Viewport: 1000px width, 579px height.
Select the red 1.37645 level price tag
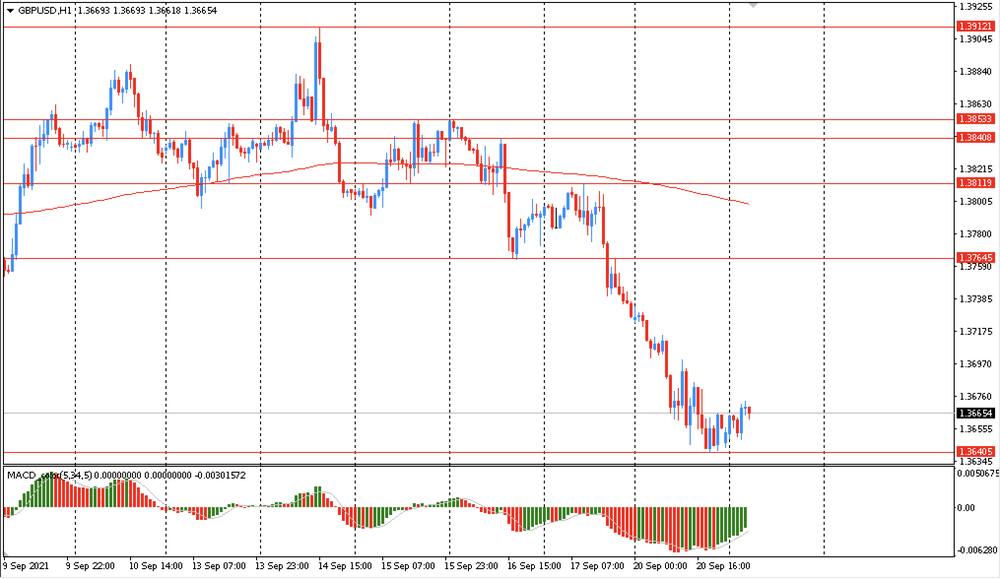coord(976,258)
